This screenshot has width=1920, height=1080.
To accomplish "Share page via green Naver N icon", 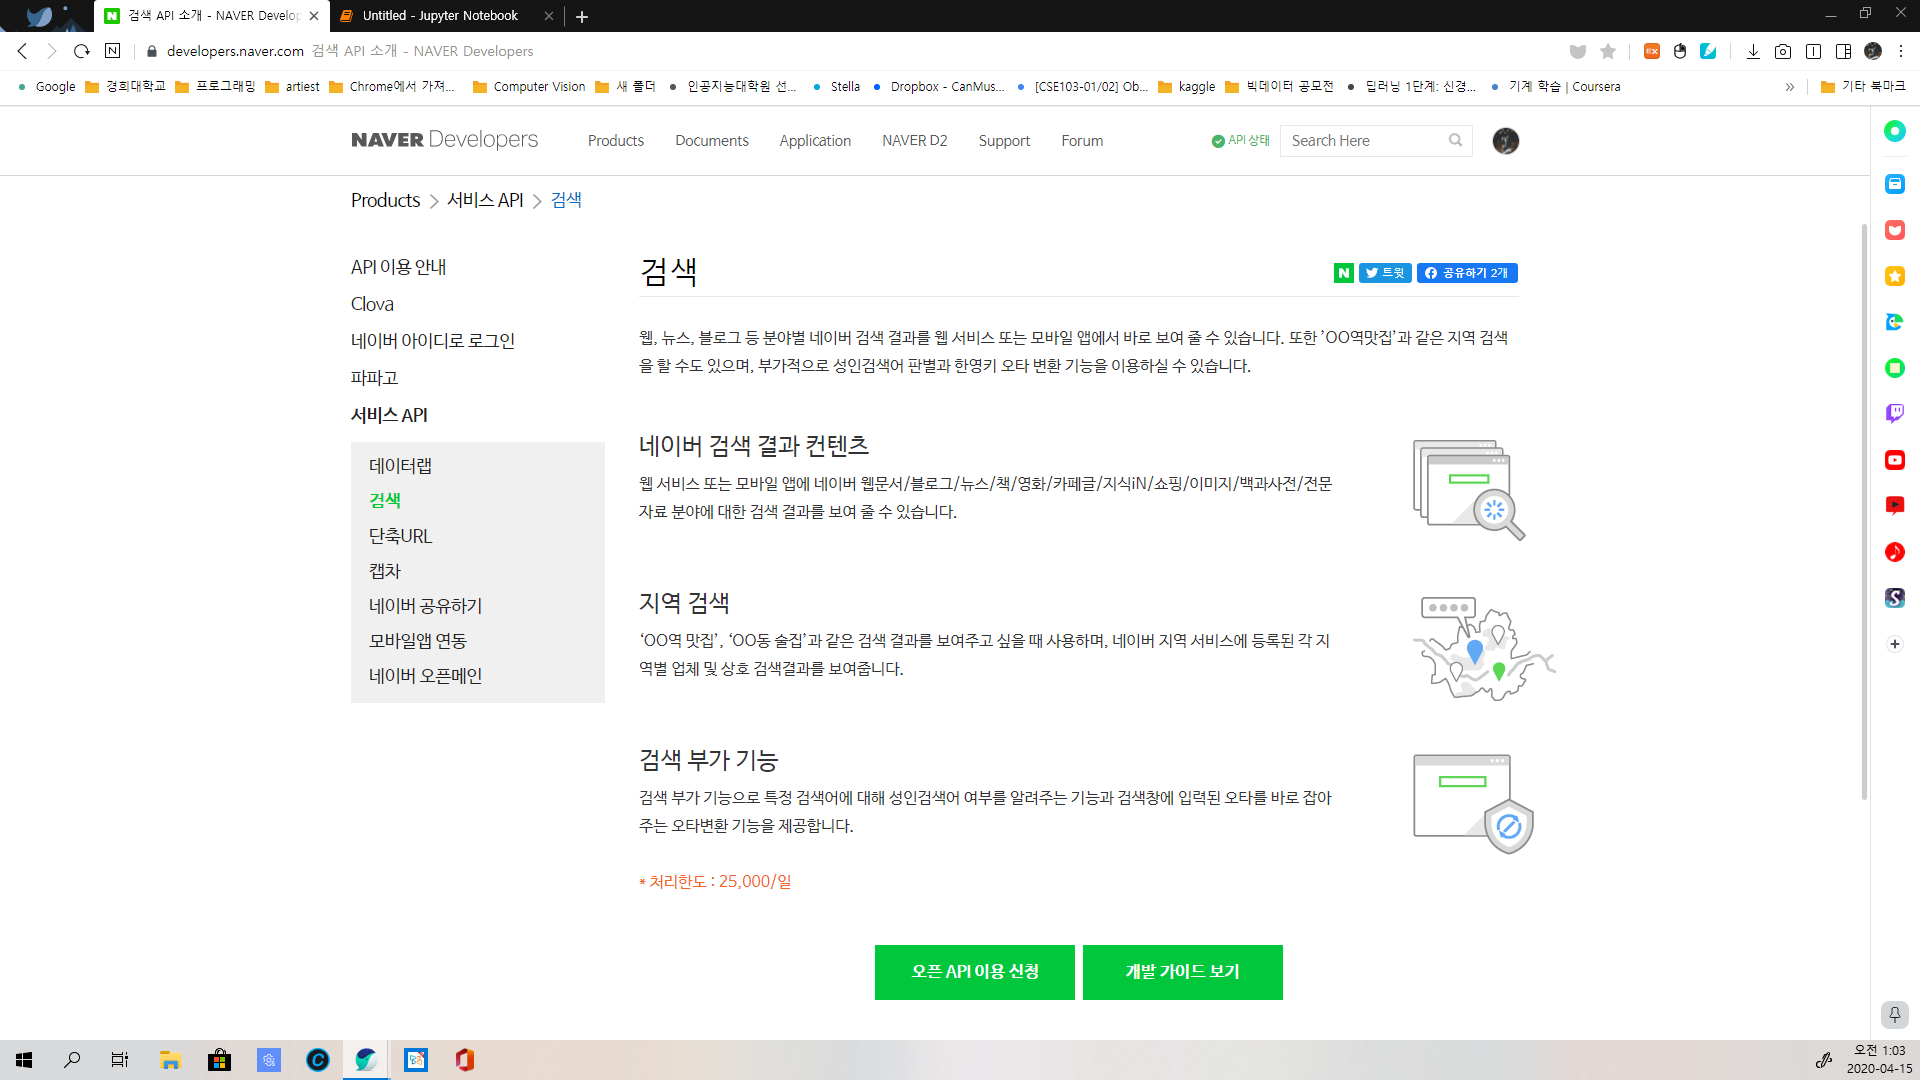I will (1343, 273).
